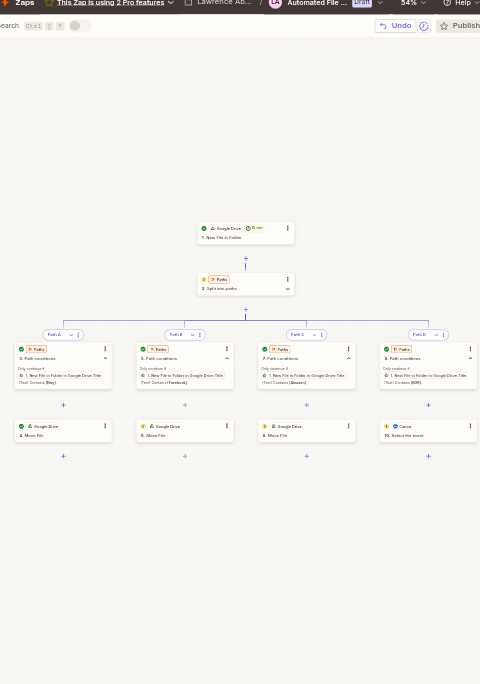Expand the Split into paths step chevron
The width and height of the screenshot is (480, 684).
288,289
